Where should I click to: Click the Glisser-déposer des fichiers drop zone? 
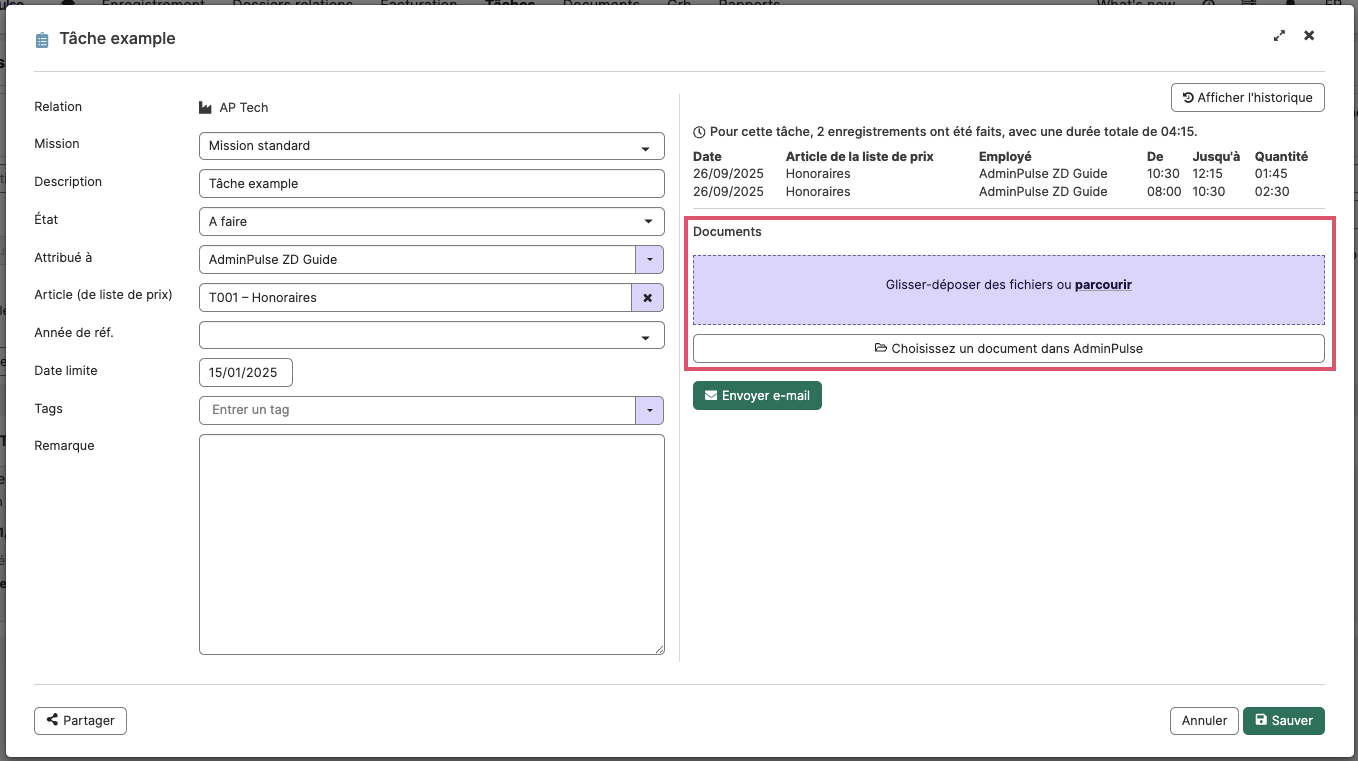click(x=1009, y=290)
